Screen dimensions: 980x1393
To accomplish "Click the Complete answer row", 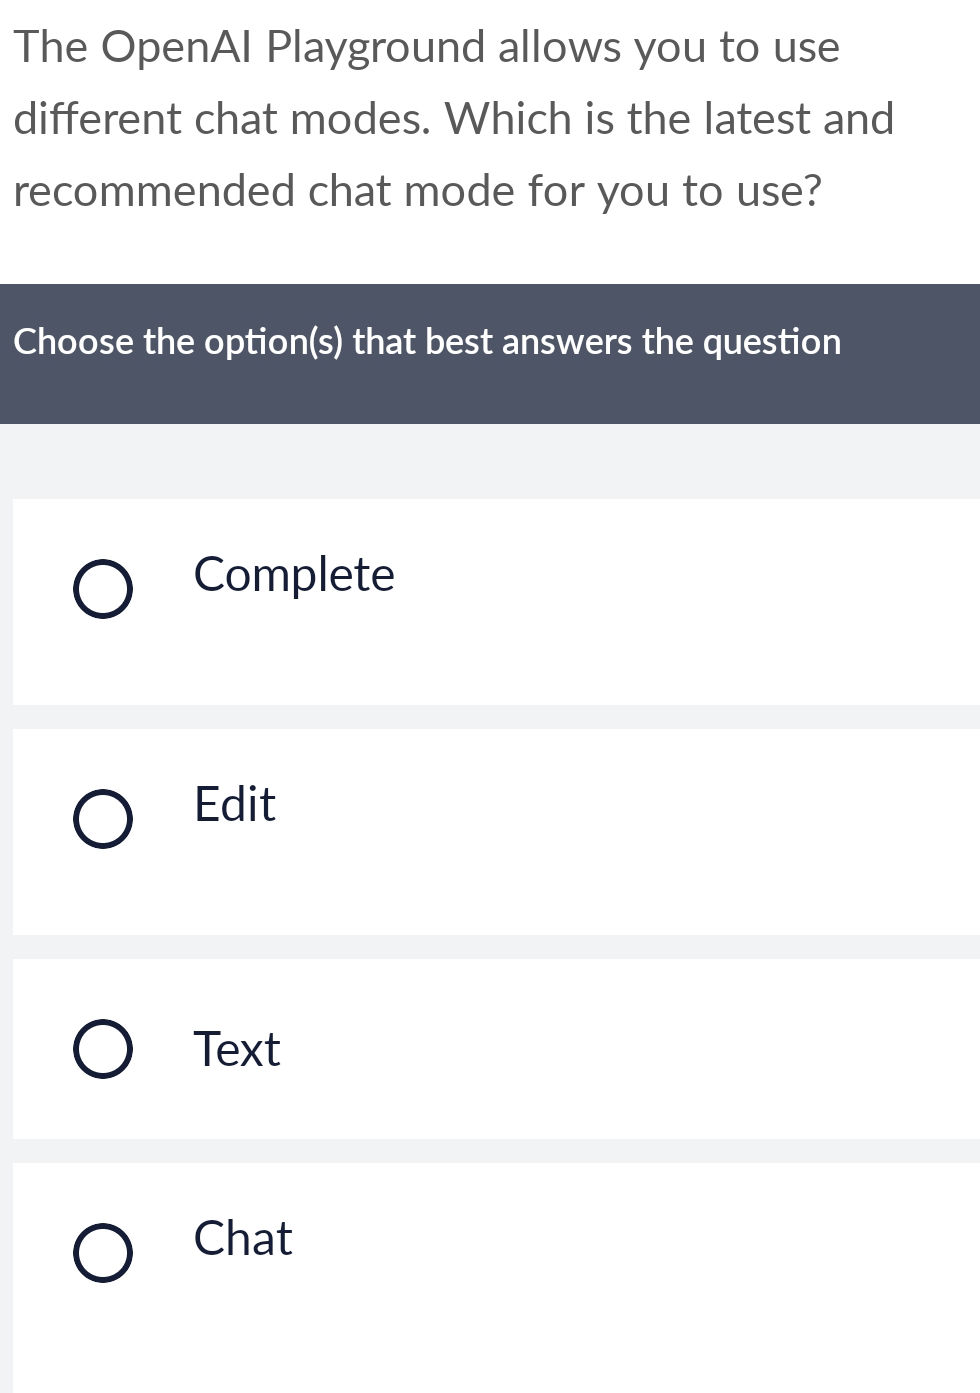I will (490, 600).
